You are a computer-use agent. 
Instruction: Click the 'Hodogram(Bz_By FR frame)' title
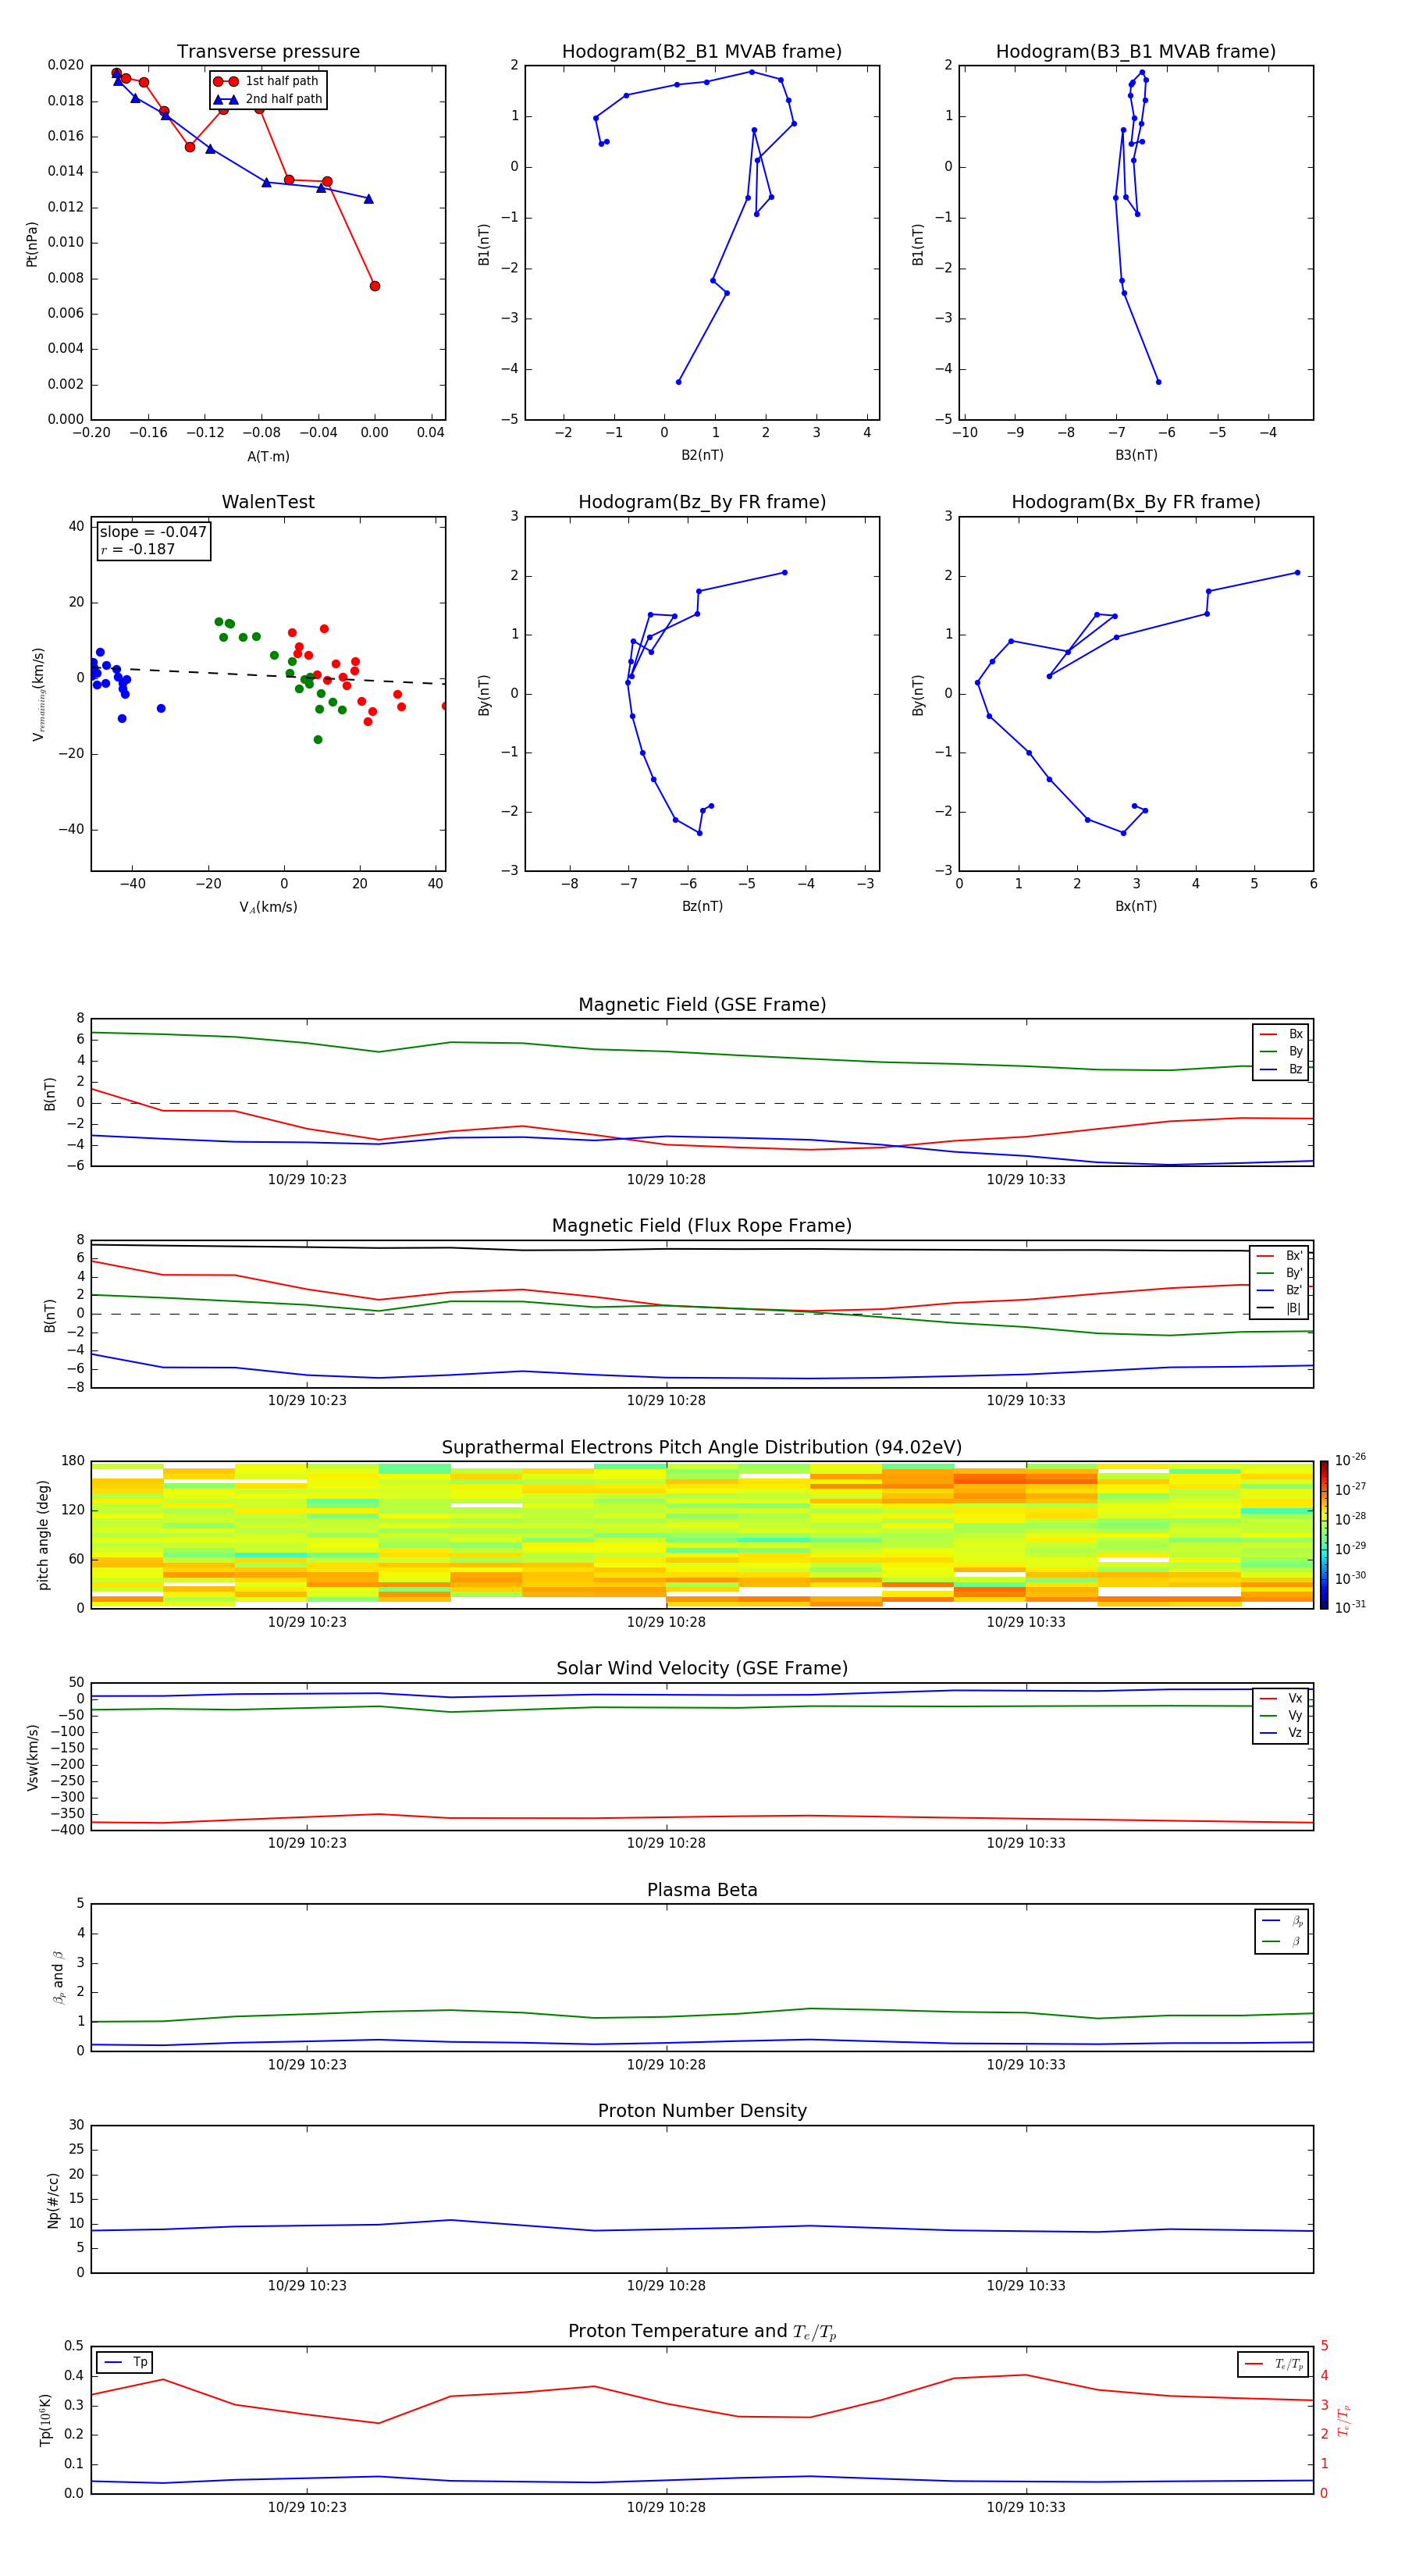[702, 502]
